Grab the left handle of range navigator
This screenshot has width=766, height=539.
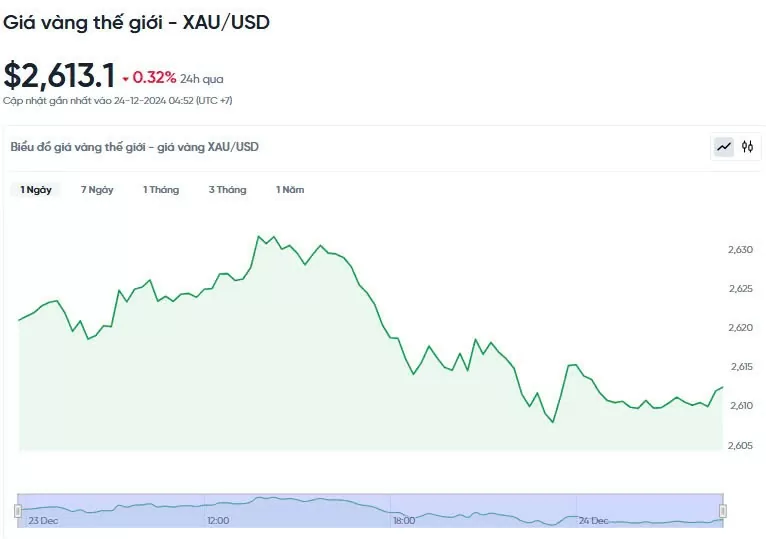[18, 511]
